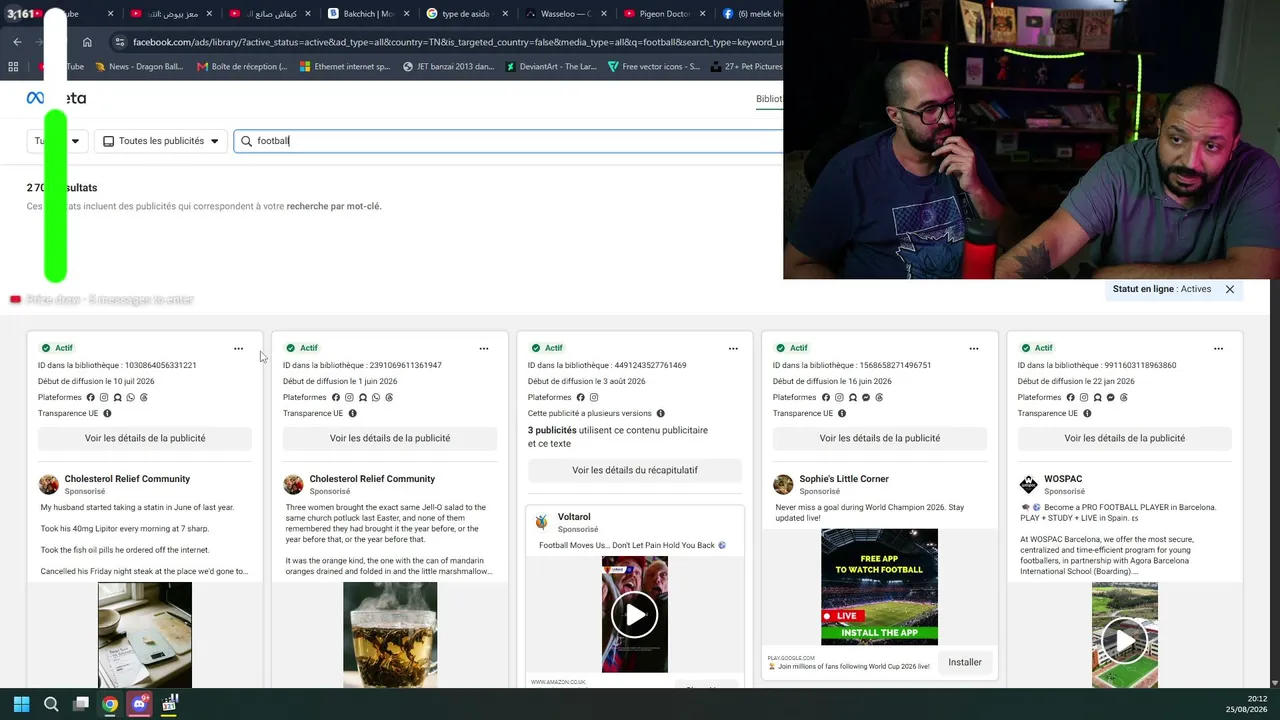Click 'Voir les détails de la publicité' for ad 1568658271496751
The width and height of the screenshot is (1280, 720).
pos(880,438)
